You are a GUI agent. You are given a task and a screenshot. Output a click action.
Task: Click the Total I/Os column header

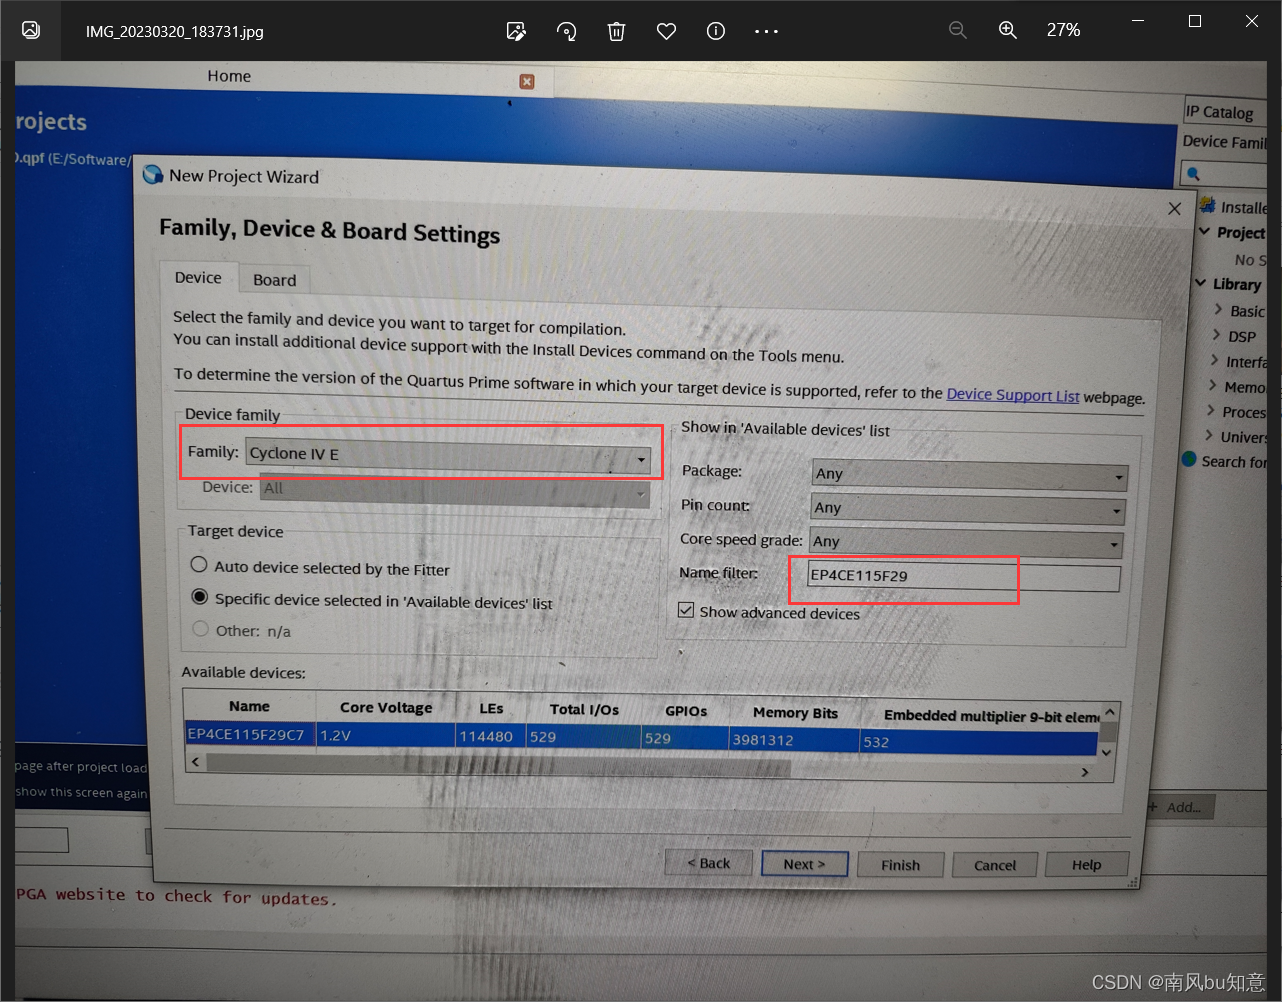(584, 710)
